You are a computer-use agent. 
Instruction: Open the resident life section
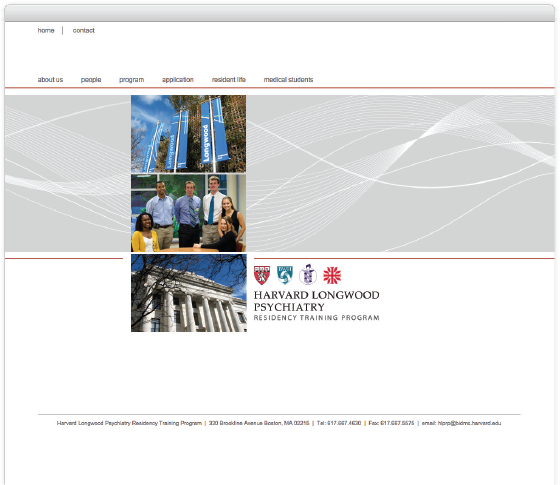[x=229, y=80]
